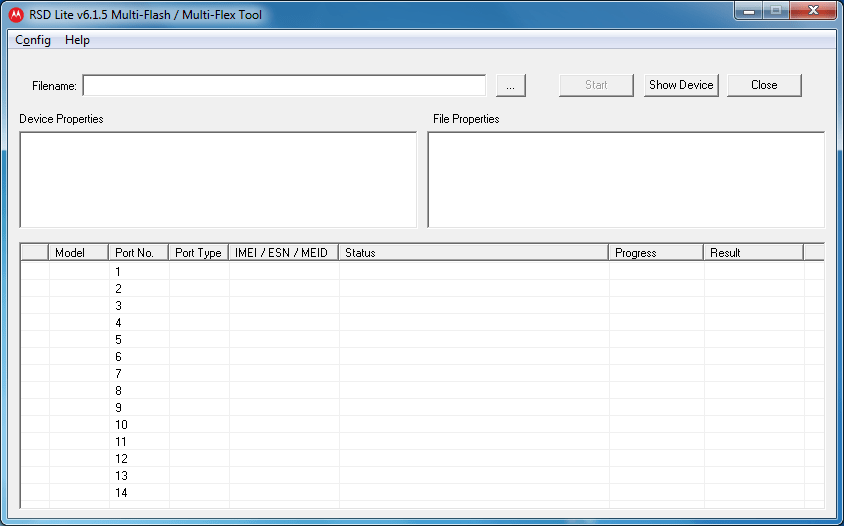Open the Config menu

pos(33,40)
